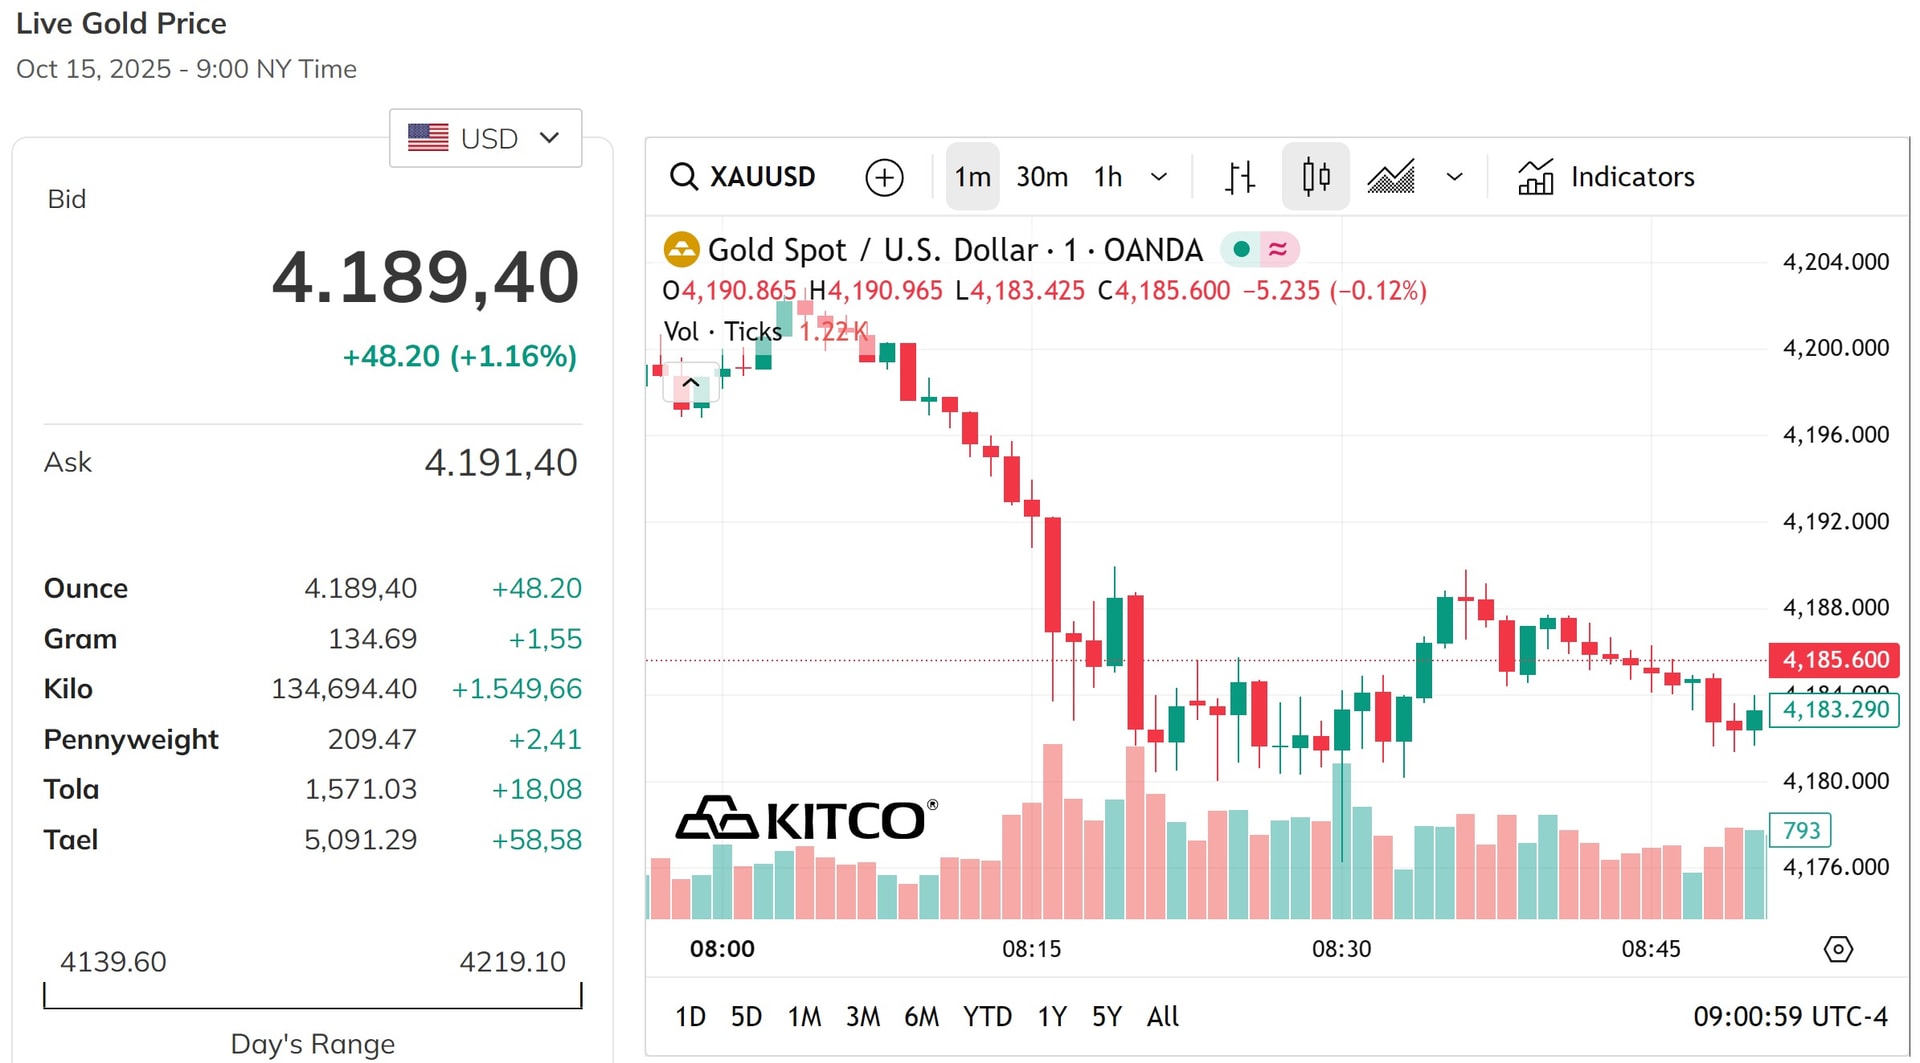Select the candlestick chart style icon
The height and width of the screenshot is (1063, 1920).
click(1316, 177)
